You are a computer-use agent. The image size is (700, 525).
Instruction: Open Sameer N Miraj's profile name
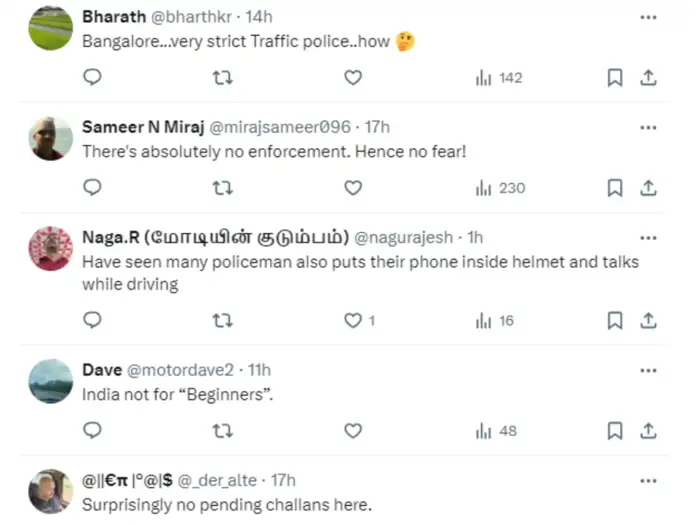coord(140,127)
